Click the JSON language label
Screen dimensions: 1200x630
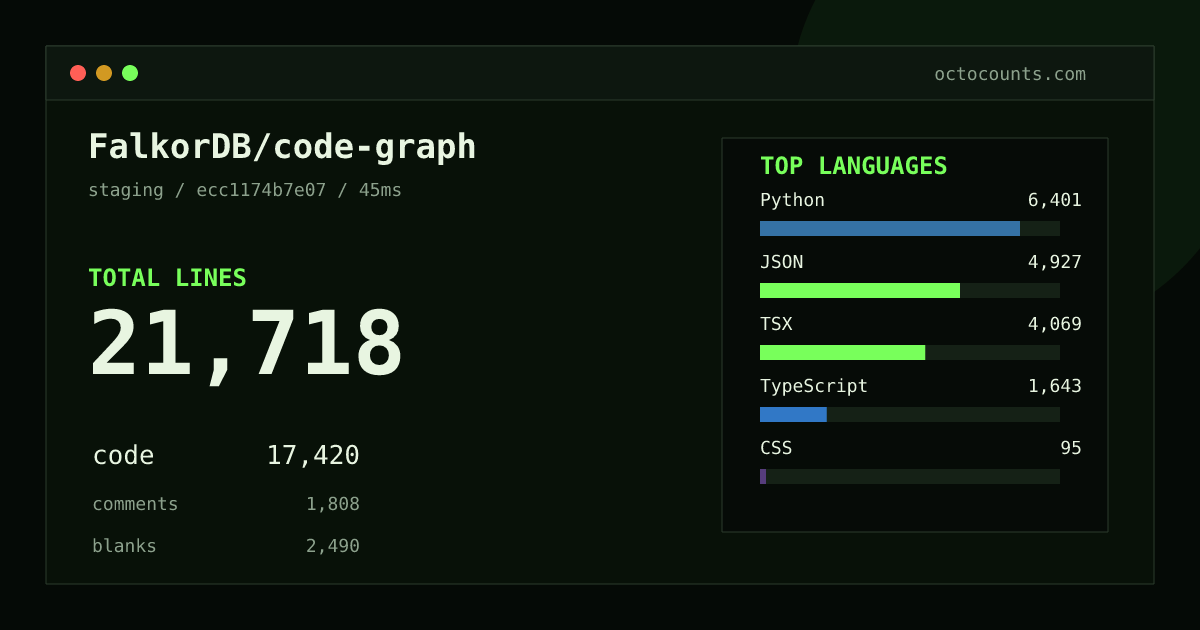[781, 262]
